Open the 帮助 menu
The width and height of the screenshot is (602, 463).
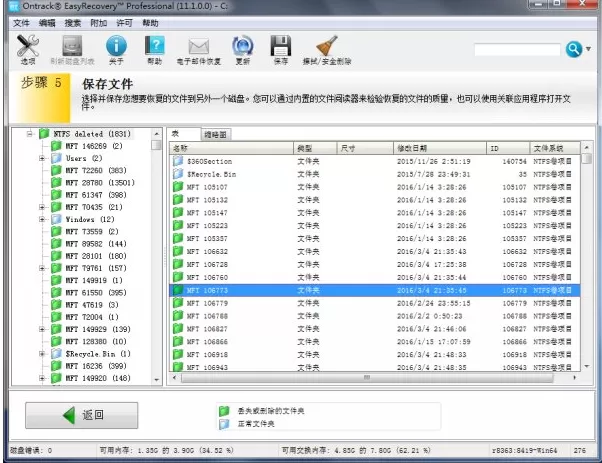click(150, 23)
